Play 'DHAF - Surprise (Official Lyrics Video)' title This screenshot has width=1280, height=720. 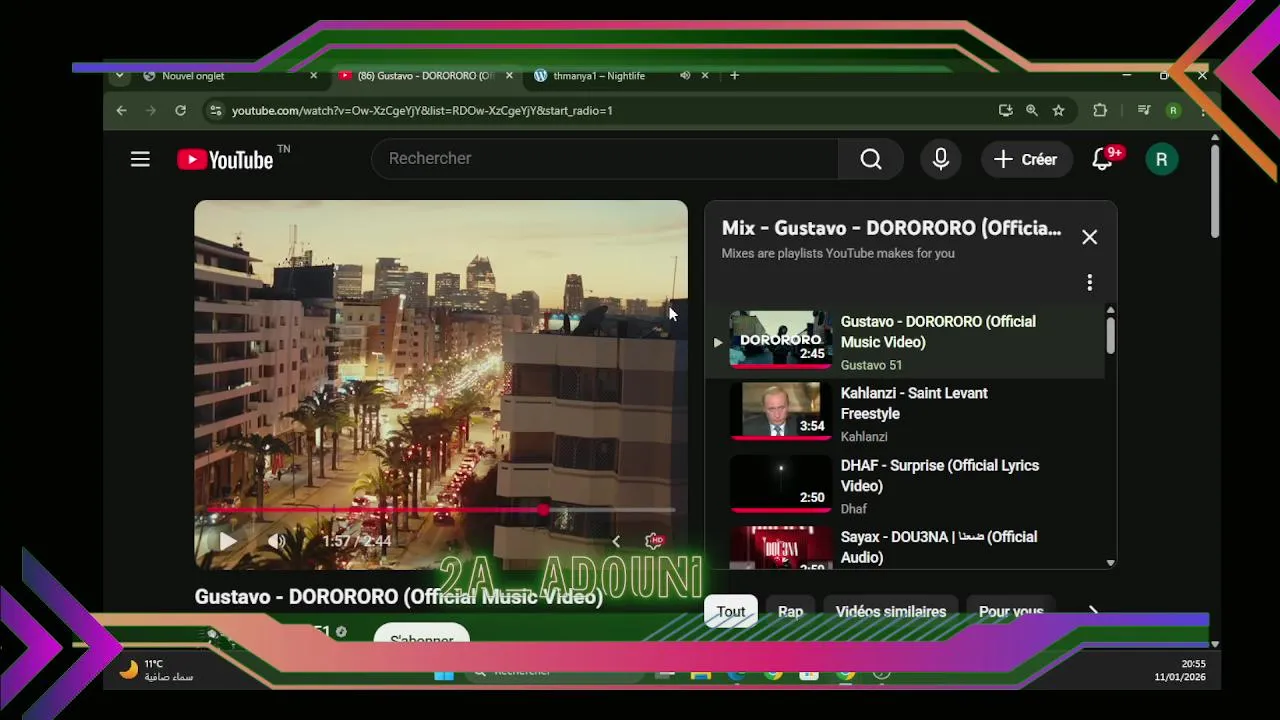pos(940,476)
